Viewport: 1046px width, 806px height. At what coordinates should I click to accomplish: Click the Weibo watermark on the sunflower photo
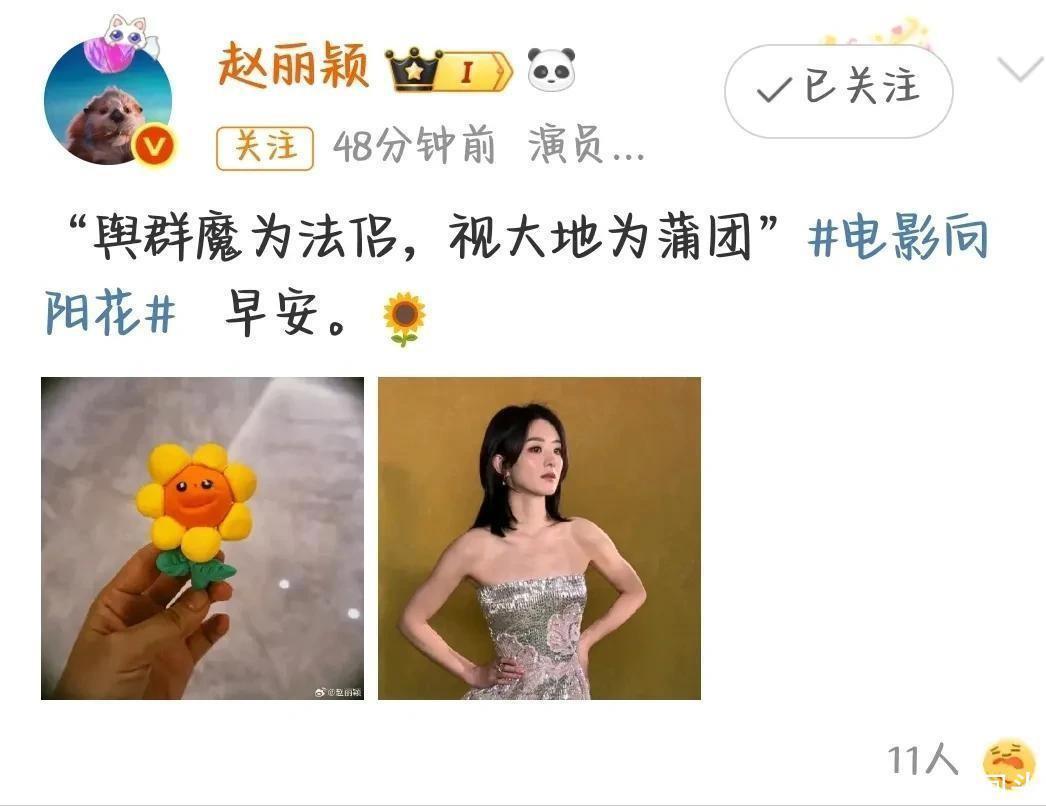338,693
